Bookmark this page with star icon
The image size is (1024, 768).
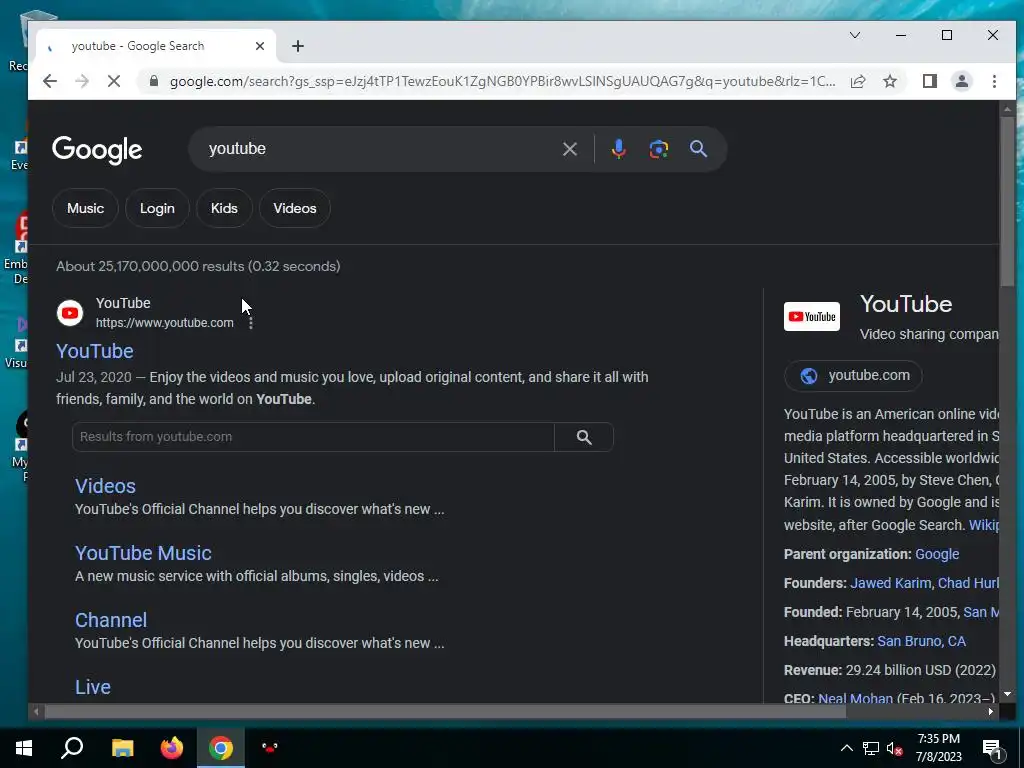coord(890,81)
